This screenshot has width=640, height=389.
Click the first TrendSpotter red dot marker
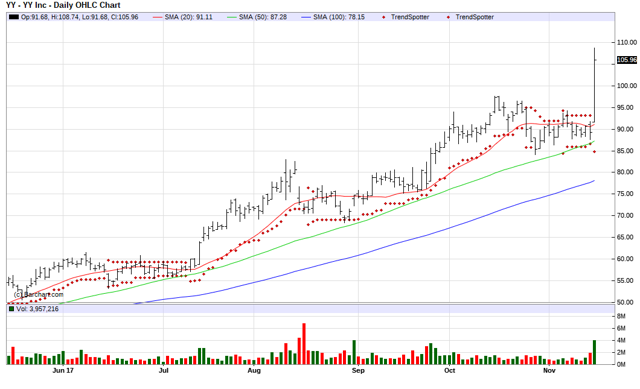tap(383, 17)
